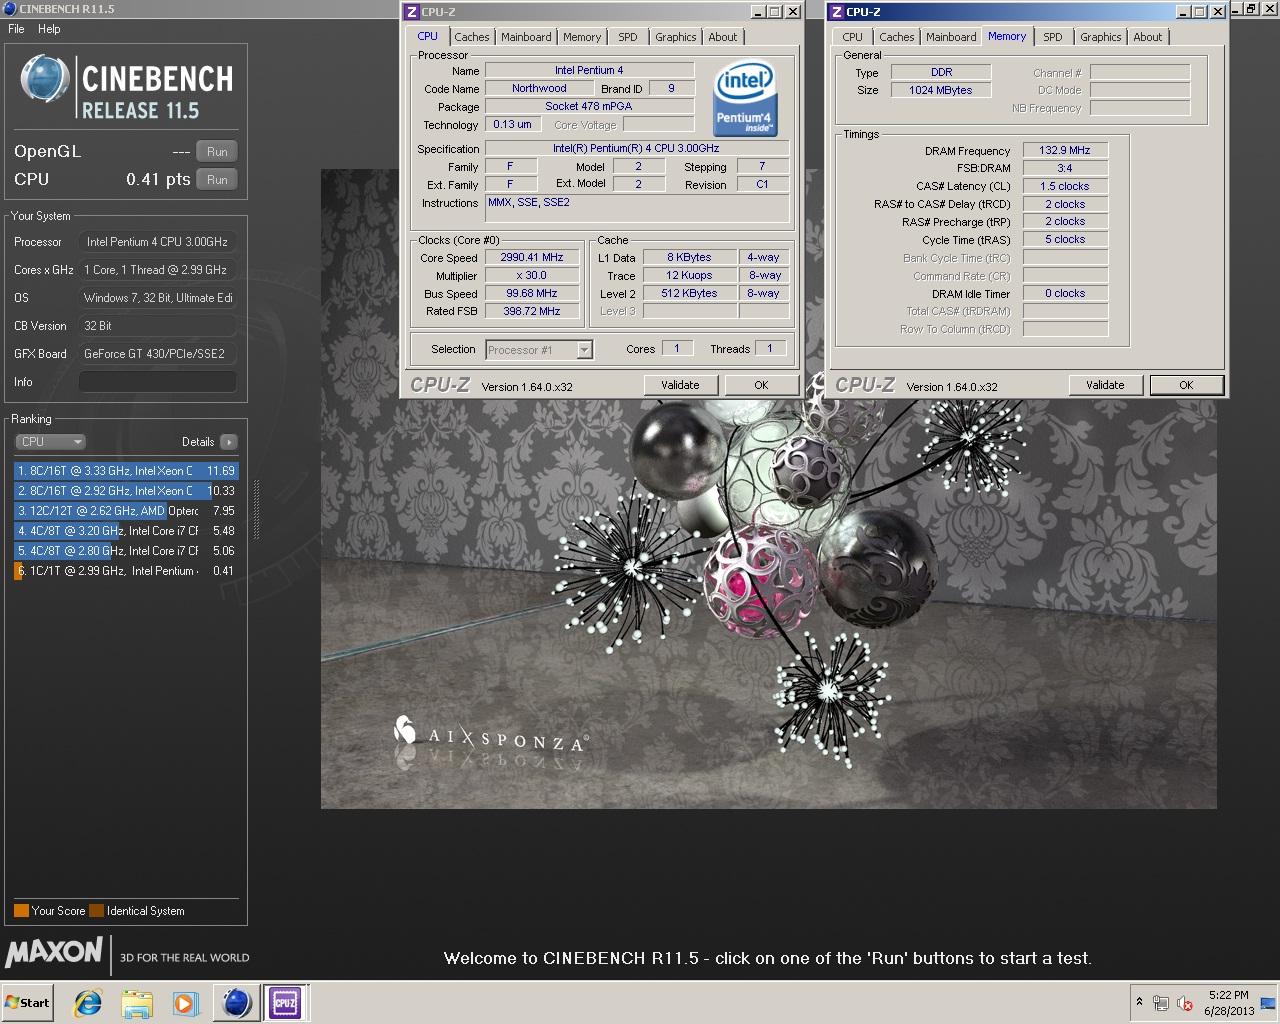Run the OpenGL benchmark
Viewport: 1280px width, 1024px height.
217,151
